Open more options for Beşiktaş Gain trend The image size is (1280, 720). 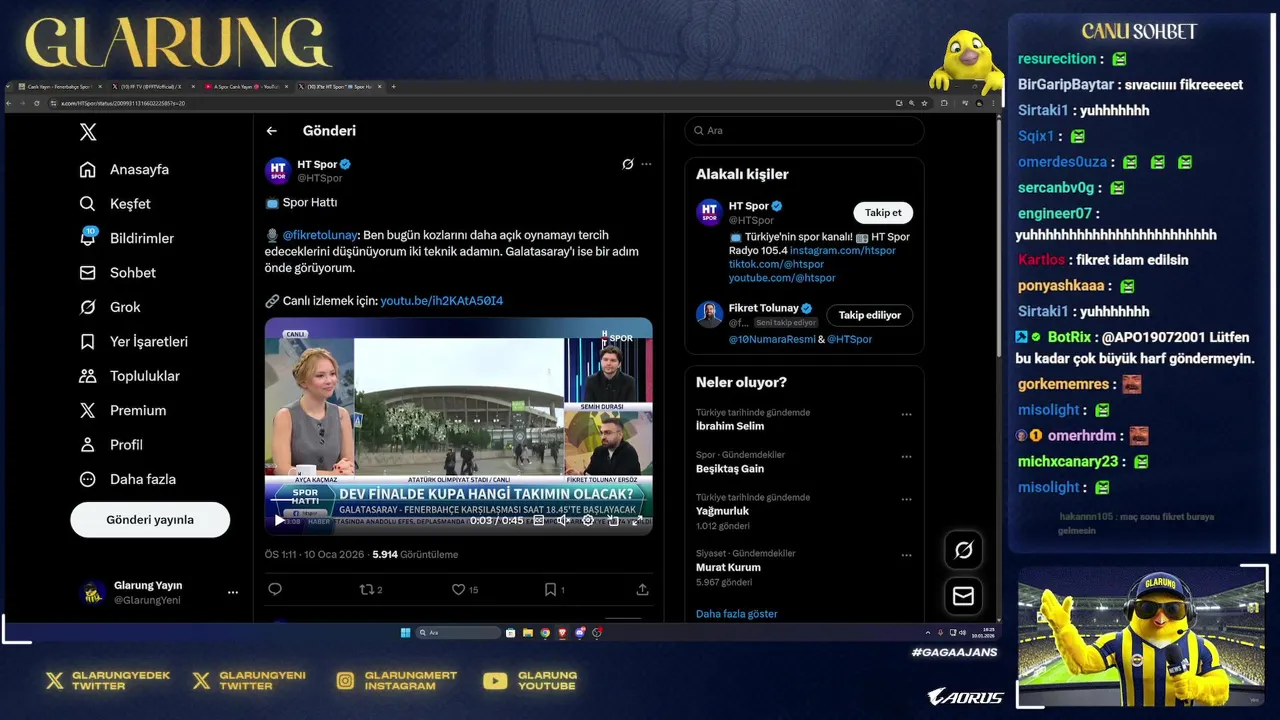(906, 457)
